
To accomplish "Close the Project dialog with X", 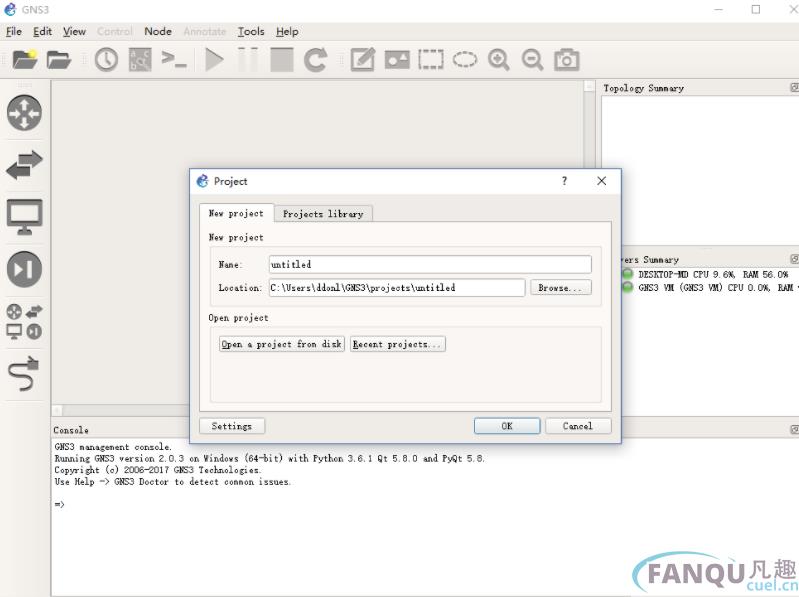I will click(x=601, y=181).
